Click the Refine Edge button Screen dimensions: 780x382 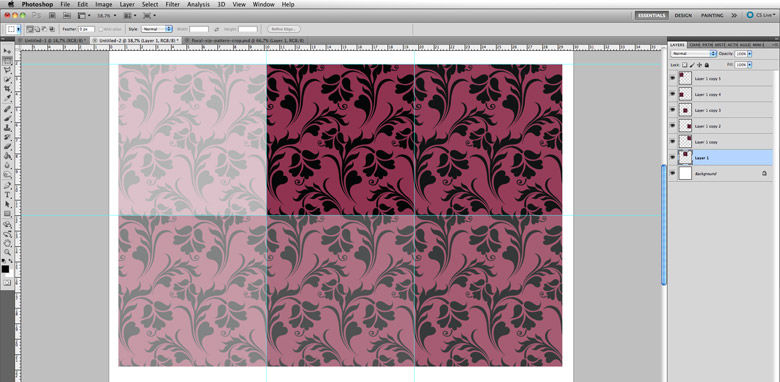(284, 29)
